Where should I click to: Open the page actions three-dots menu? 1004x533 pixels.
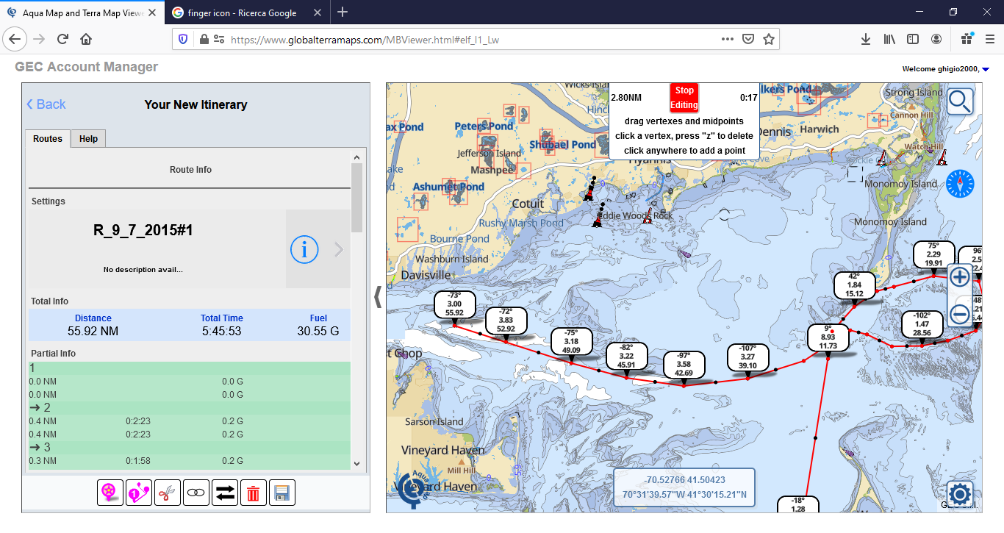727,39
